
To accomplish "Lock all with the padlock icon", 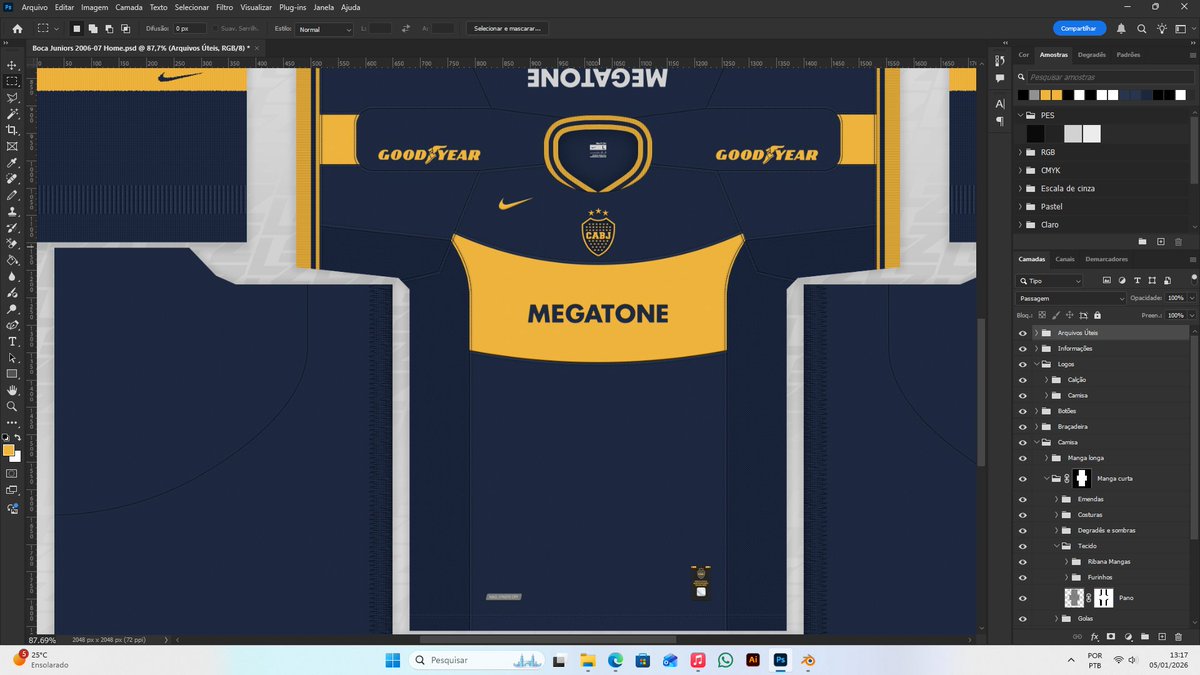I will pyautogui.click(x=1097, y=315).
